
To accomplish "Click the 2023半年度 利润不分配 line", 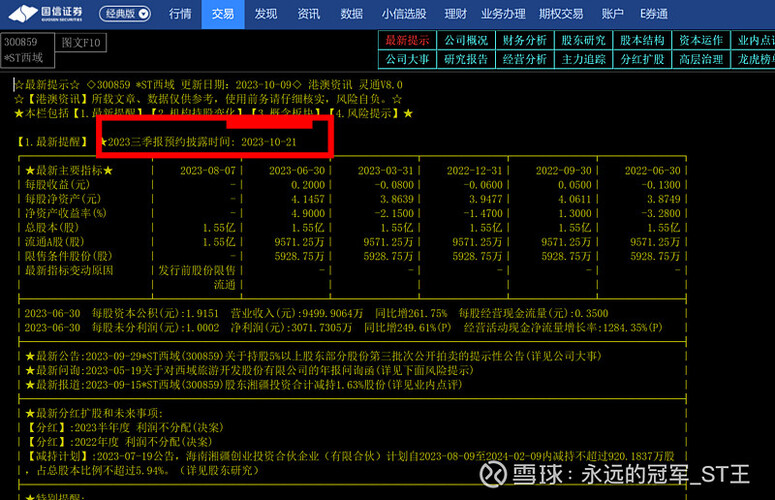I will pyautogui.click(x=125, y=428).
